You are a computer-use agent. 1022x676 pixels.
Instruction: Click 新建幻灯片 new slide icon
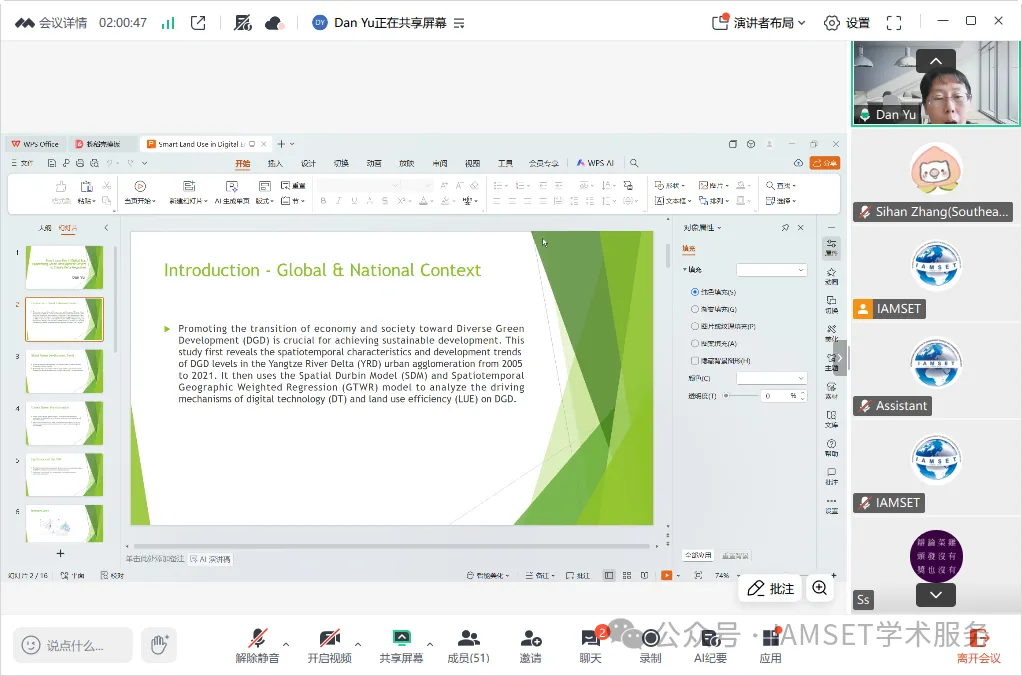pyautogui.click(x=189, y=186)
